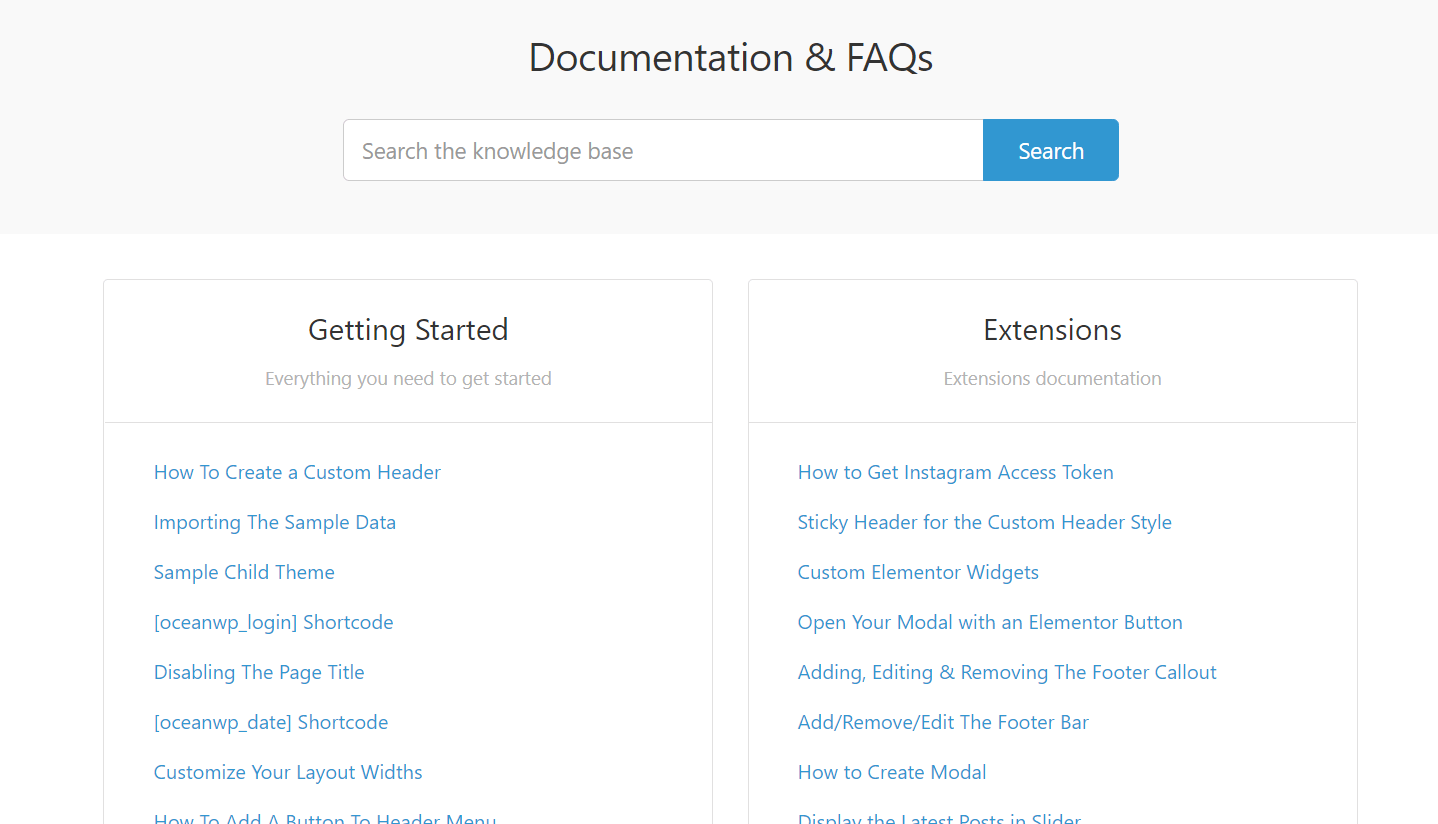Click Everything you need to get started text
This screenshot has height=824, width=1438.
408,378
